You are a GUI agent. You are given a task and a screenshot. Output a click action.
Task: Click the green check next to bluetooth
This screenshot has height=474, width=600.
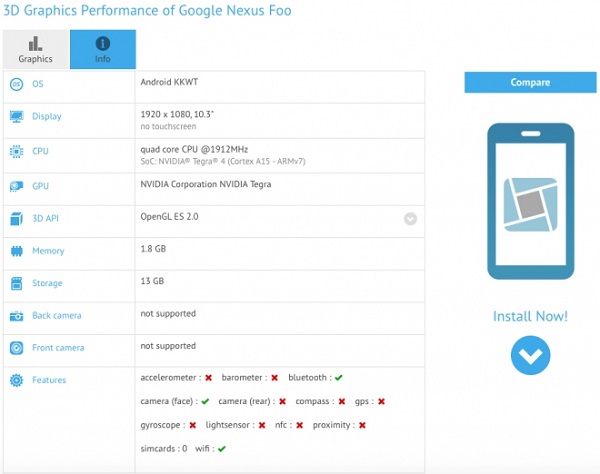point(339,378)
